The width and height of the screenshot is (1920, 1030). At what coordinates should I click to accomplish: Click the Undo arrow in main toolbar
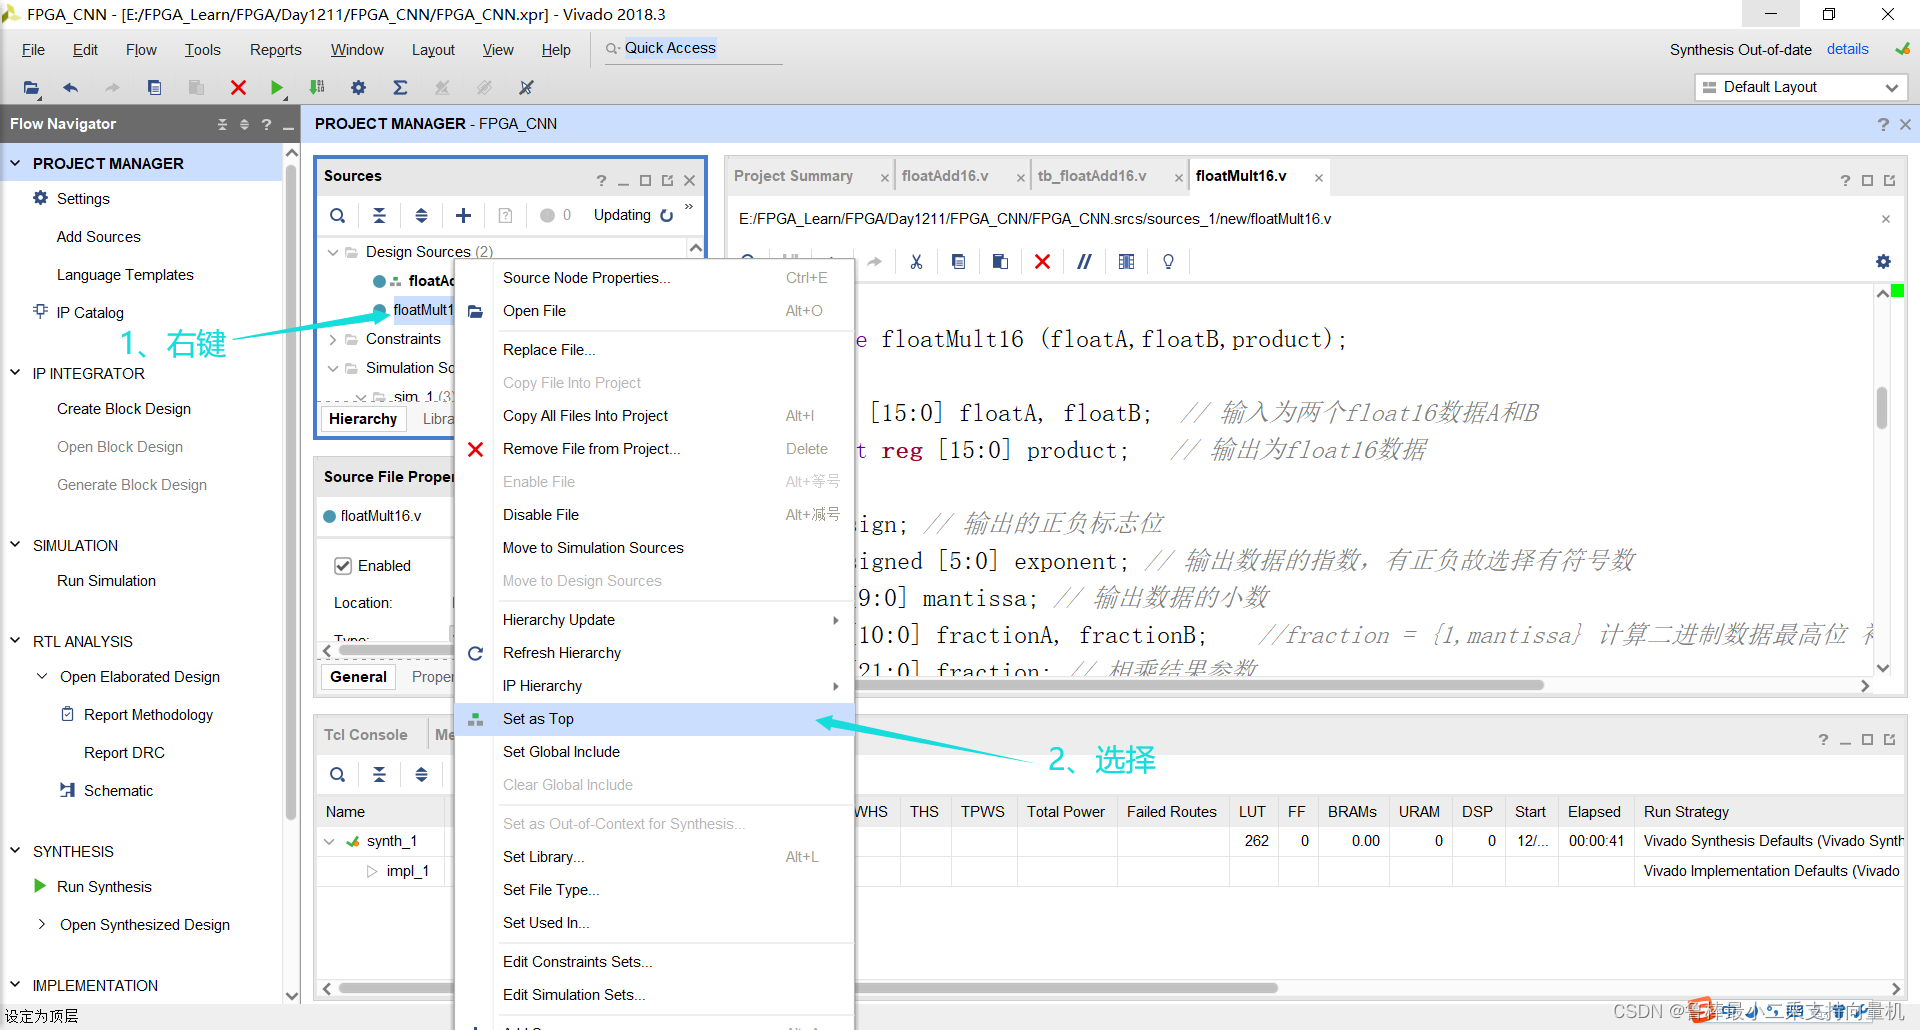tap(70, 88)
